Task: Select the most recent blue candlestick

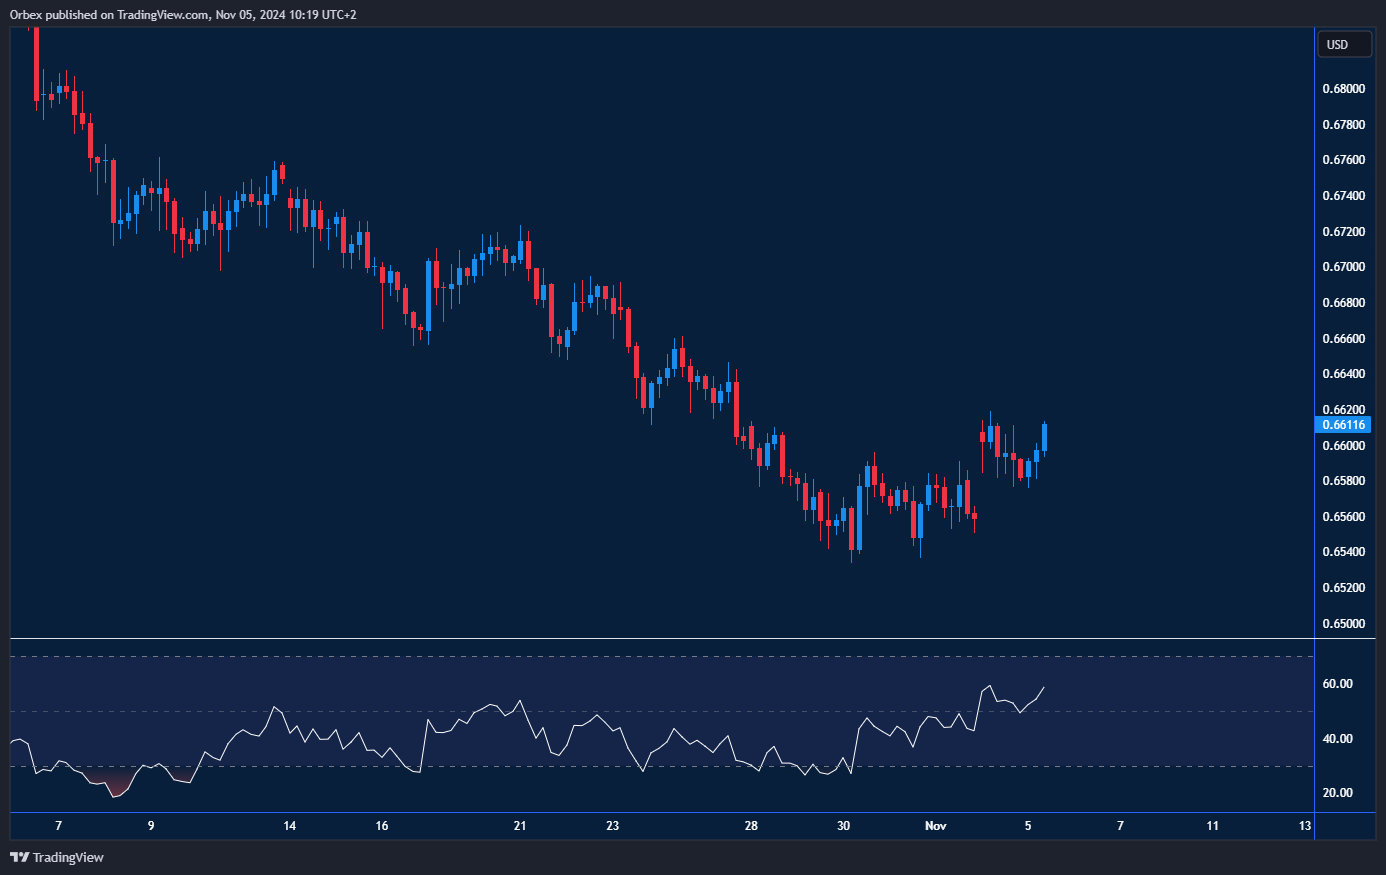Action: [1044, 437]
